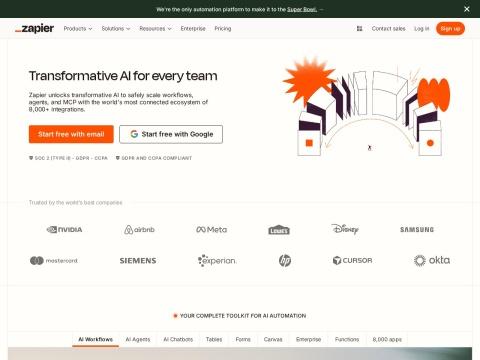Click the Experian logo

217,261
